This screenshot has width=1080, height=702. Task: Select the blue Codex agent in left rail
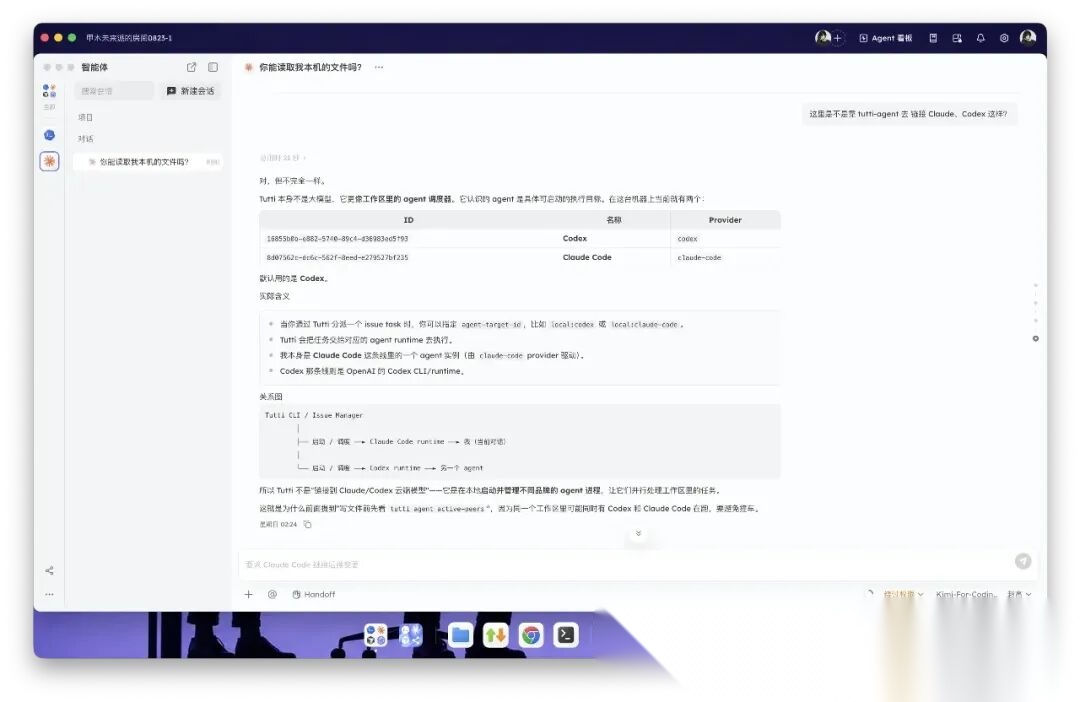click(x=50, y=135)
